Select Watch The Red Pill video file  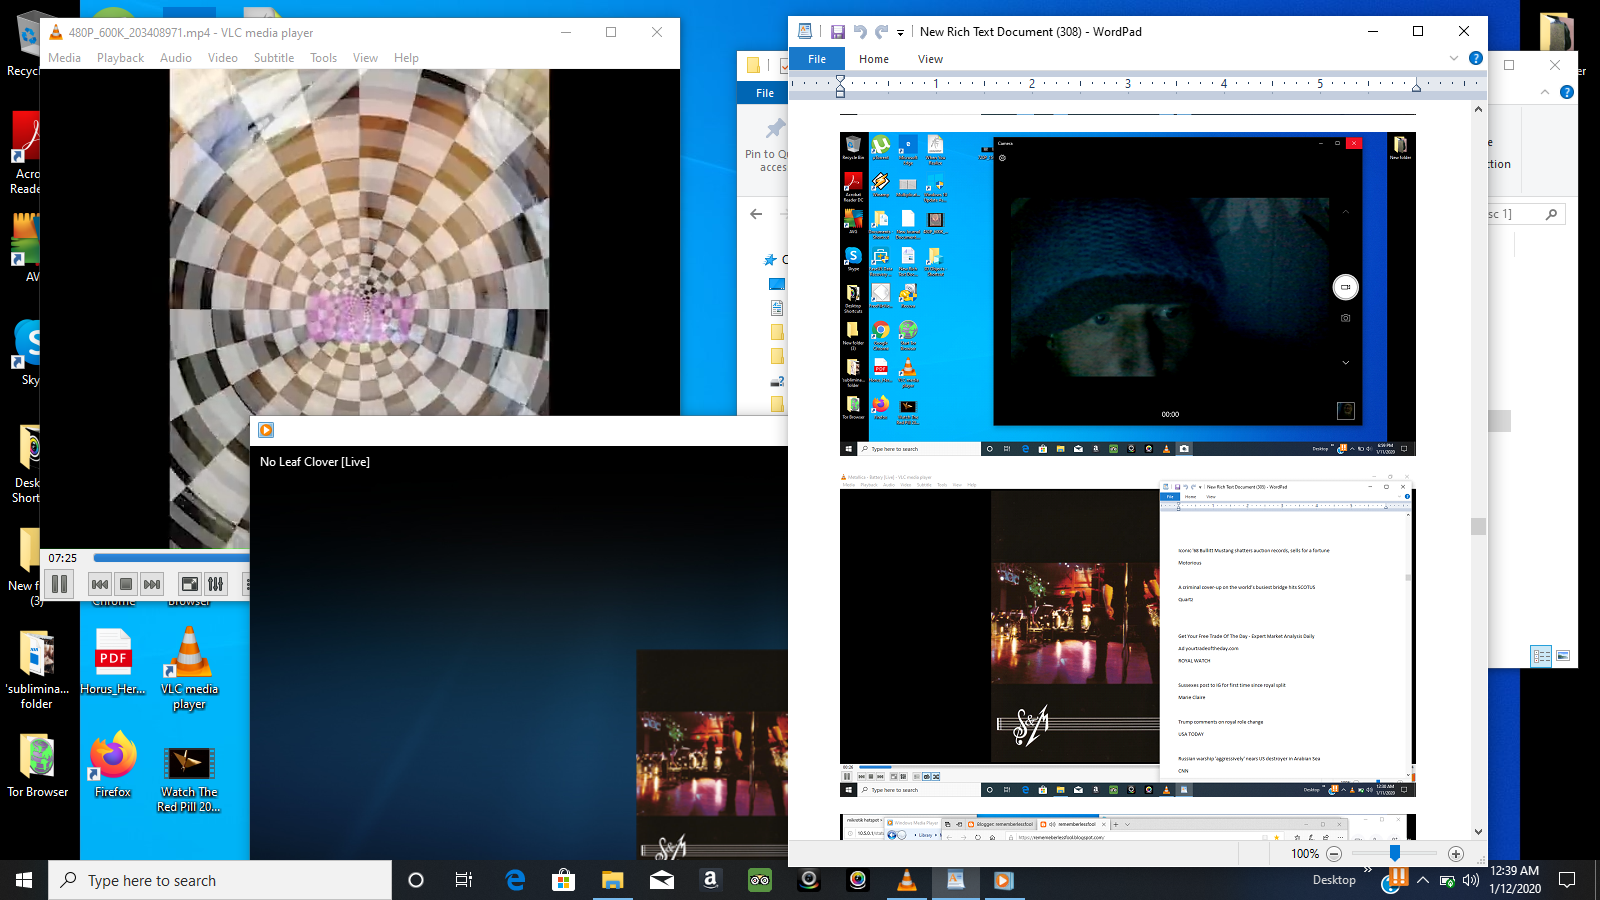189,779
